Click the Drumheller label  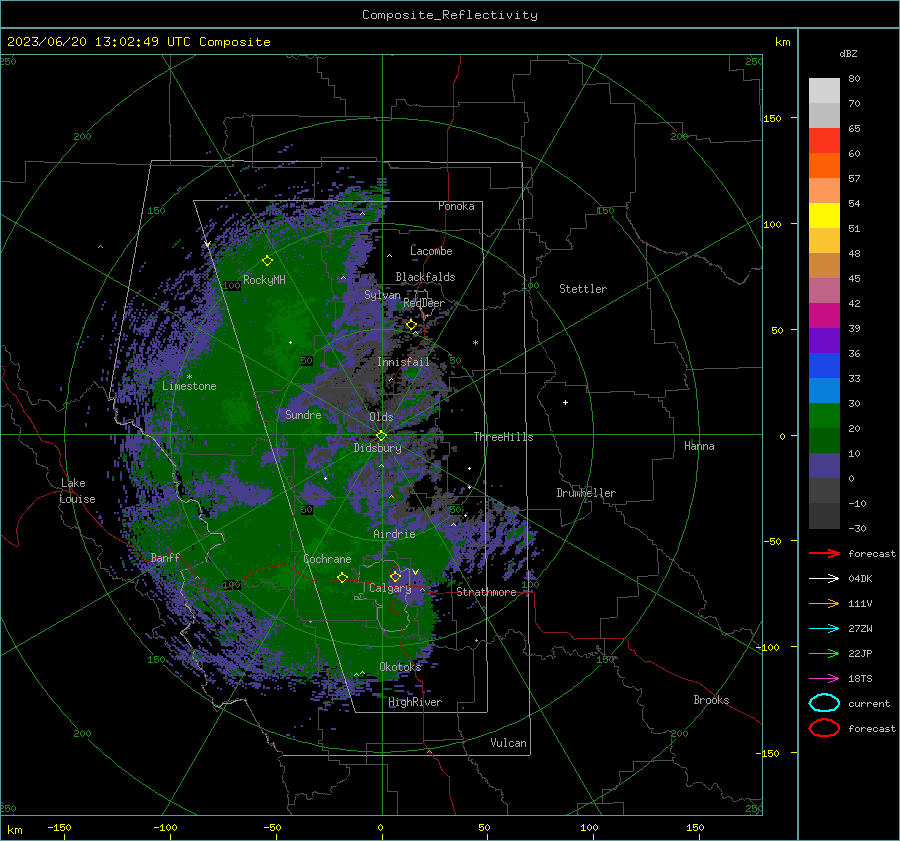point(586,493)
